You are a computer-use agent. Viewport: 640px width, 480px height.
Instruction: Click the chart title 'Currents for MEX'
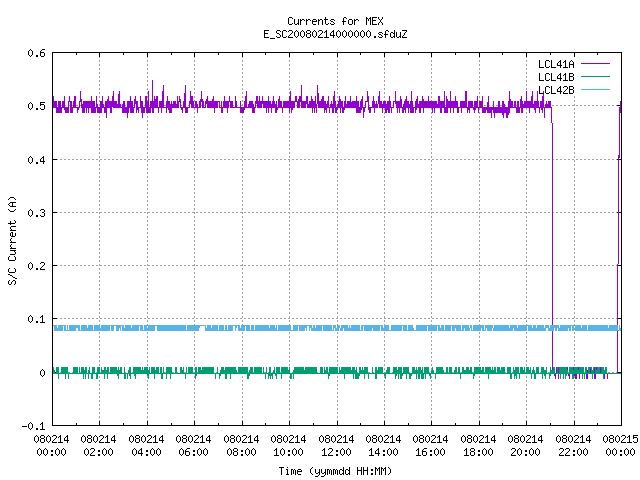(x=335, y=21)
